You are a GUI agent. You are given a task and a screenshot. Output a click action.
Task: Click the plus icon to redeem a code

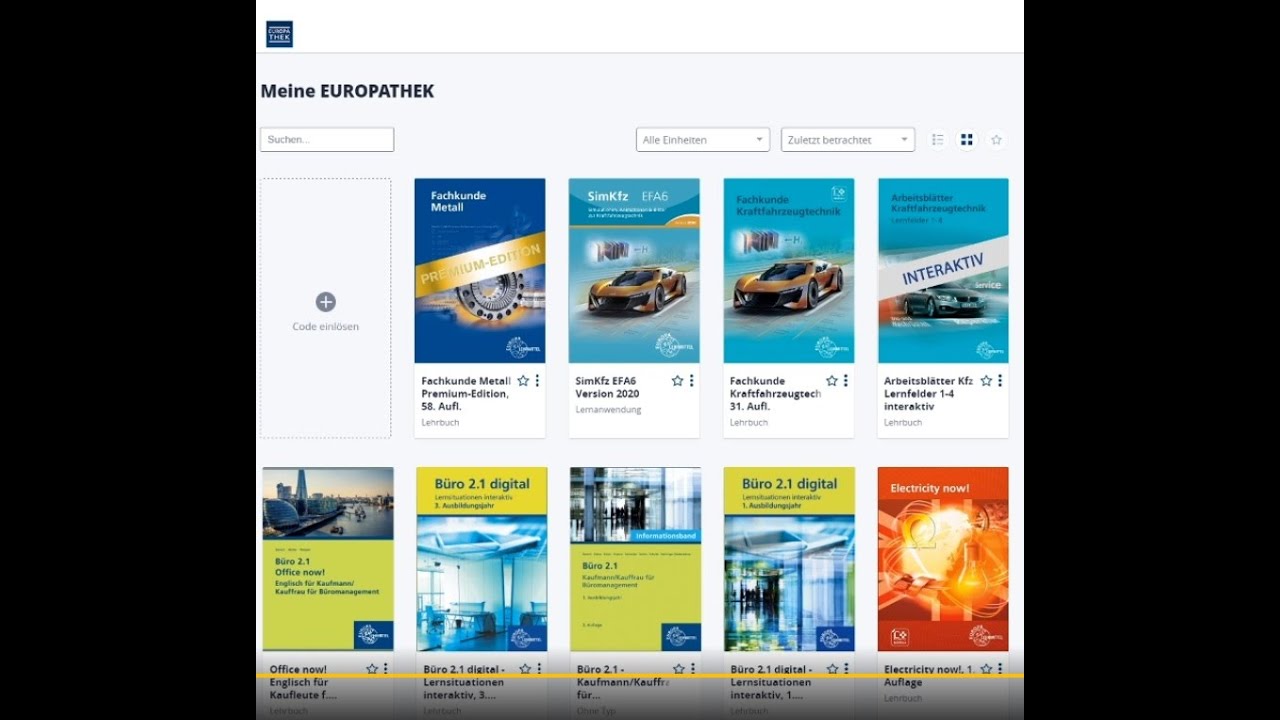click(326, 302)
